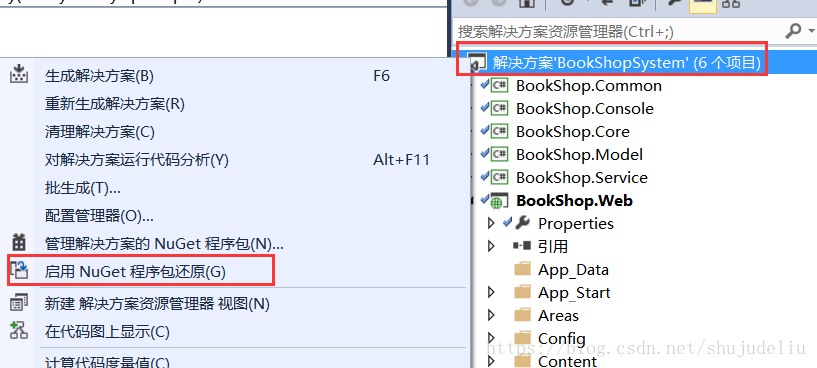The image size is (817, 368).
Task: Open 批生成(T)... from the context menu
Action: 83,188
